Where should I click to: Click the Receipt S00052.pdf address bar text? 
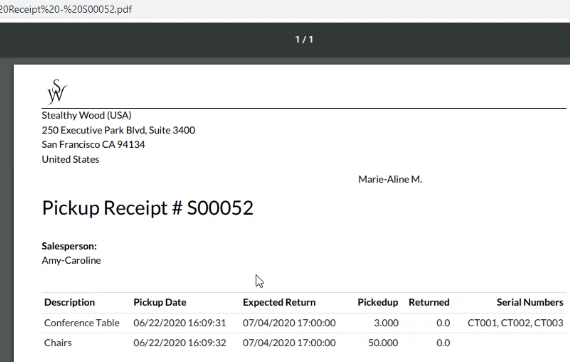(66, 9)
